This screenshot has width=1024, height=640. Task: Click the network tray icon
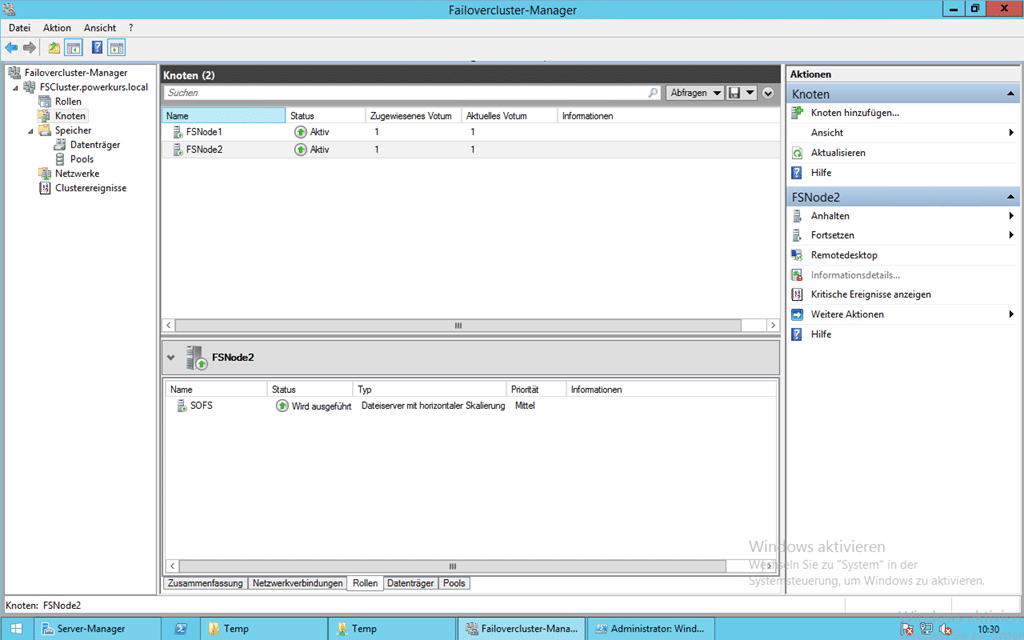(x=926, y=629)
